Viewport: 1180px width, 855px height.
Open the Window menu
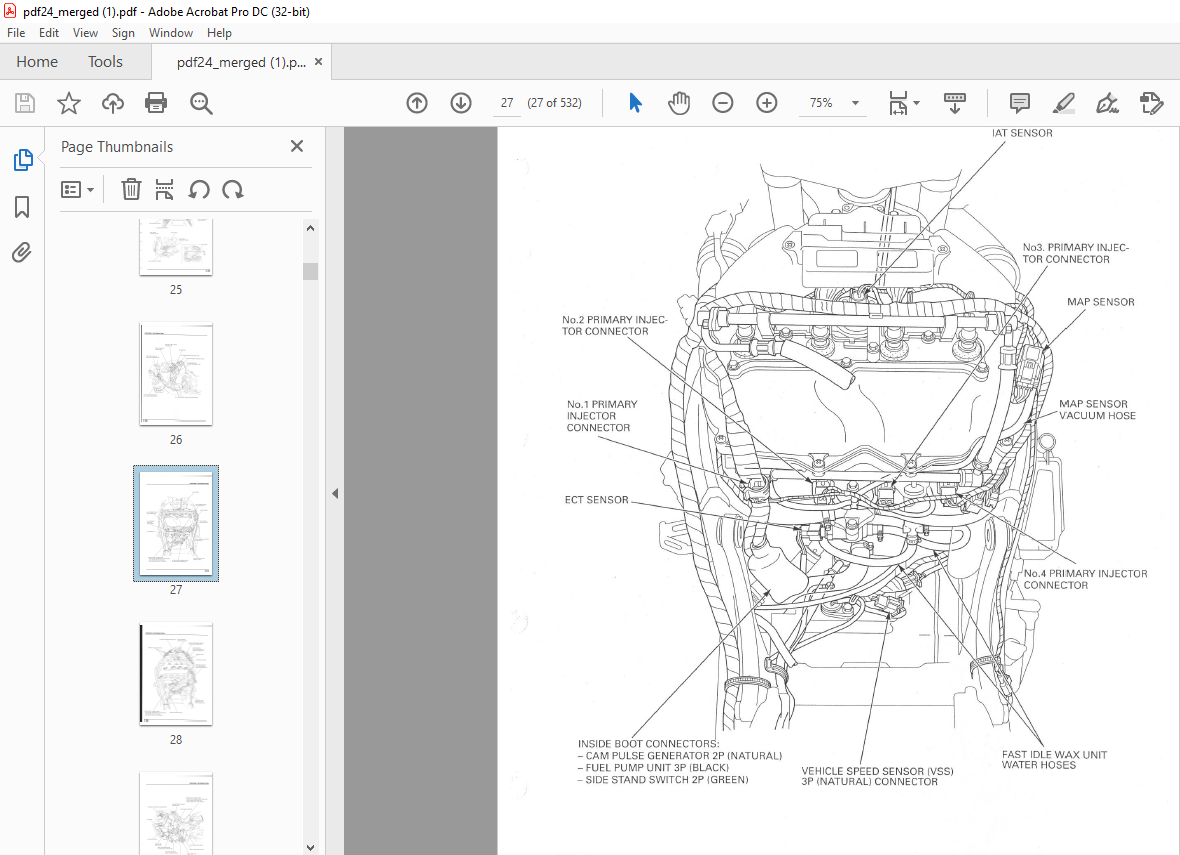[171, 32]
